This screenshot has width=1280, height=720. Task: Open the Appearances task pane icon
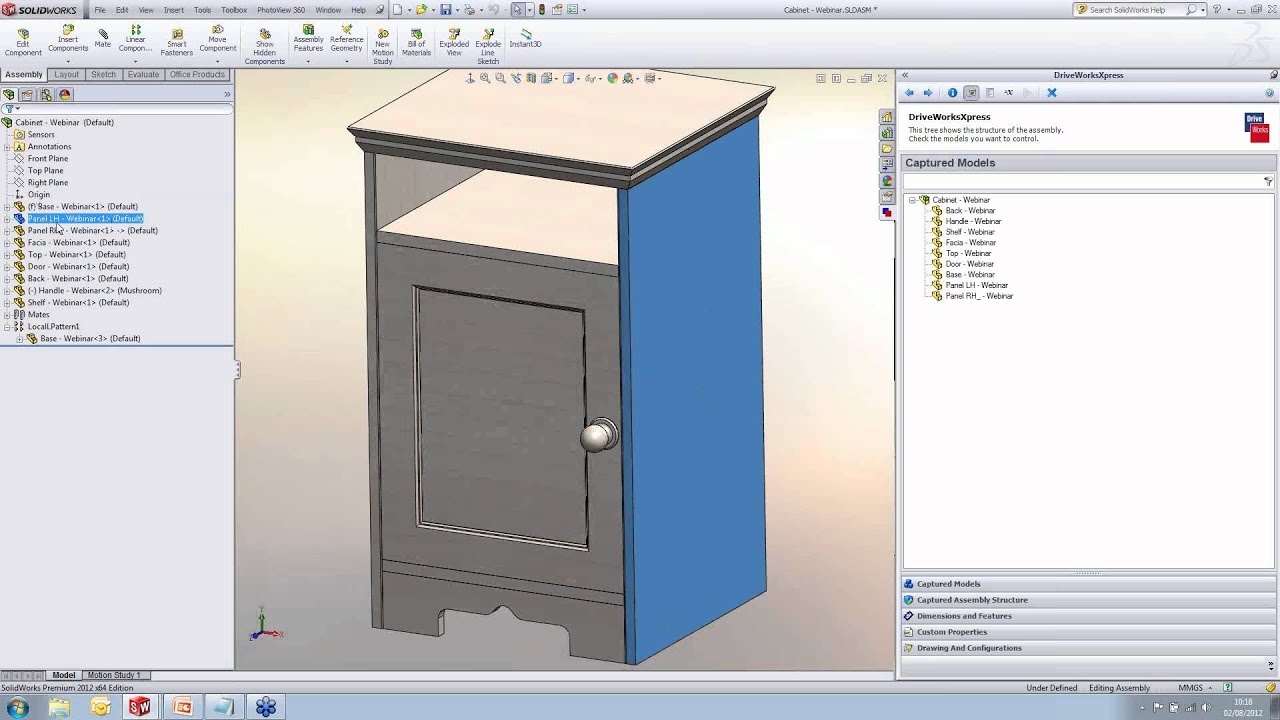tap(887, 181)
